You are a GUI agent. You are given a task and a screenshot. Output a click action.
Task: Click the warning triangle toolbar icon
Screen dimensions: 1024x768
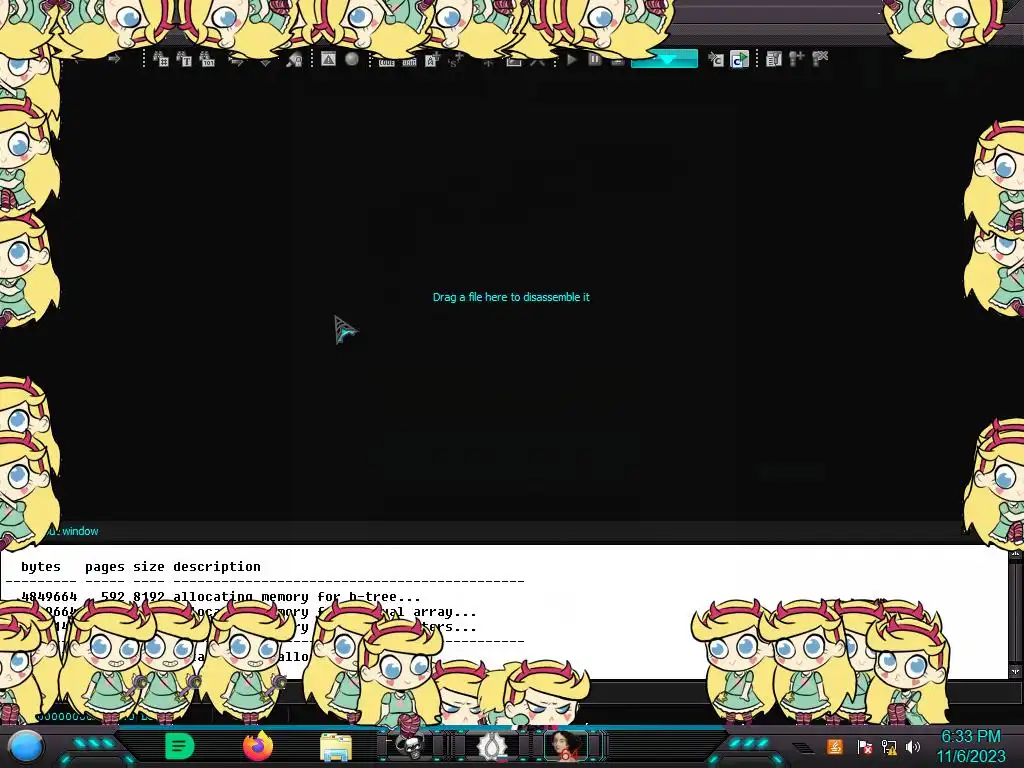point(328,59)
